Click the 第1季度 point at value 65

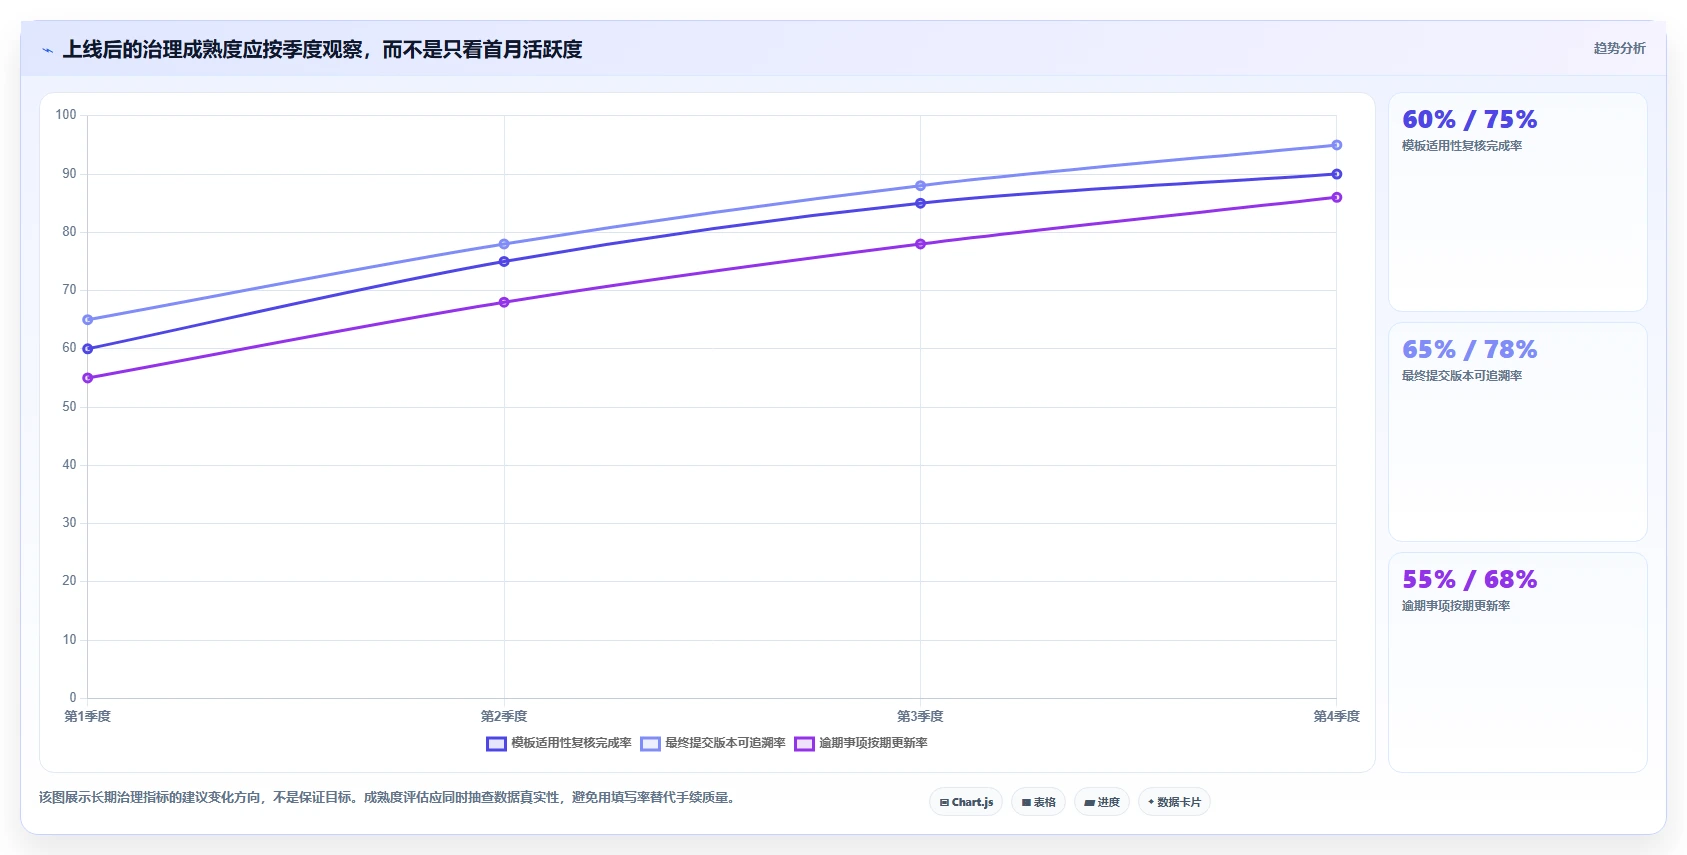(x=88, y=320)
